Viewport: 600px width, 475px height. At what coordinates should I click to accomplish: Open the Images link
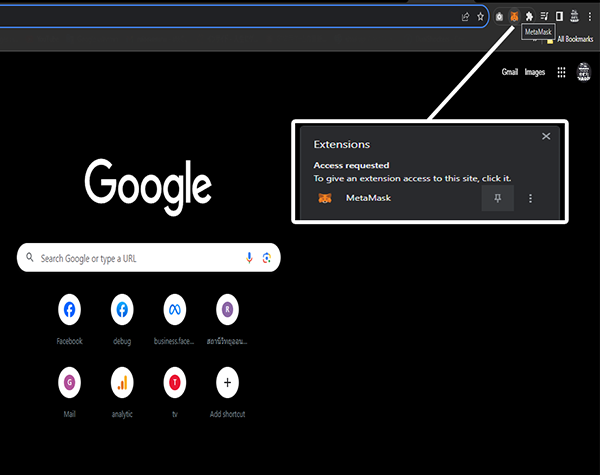[x=535, y=72]
